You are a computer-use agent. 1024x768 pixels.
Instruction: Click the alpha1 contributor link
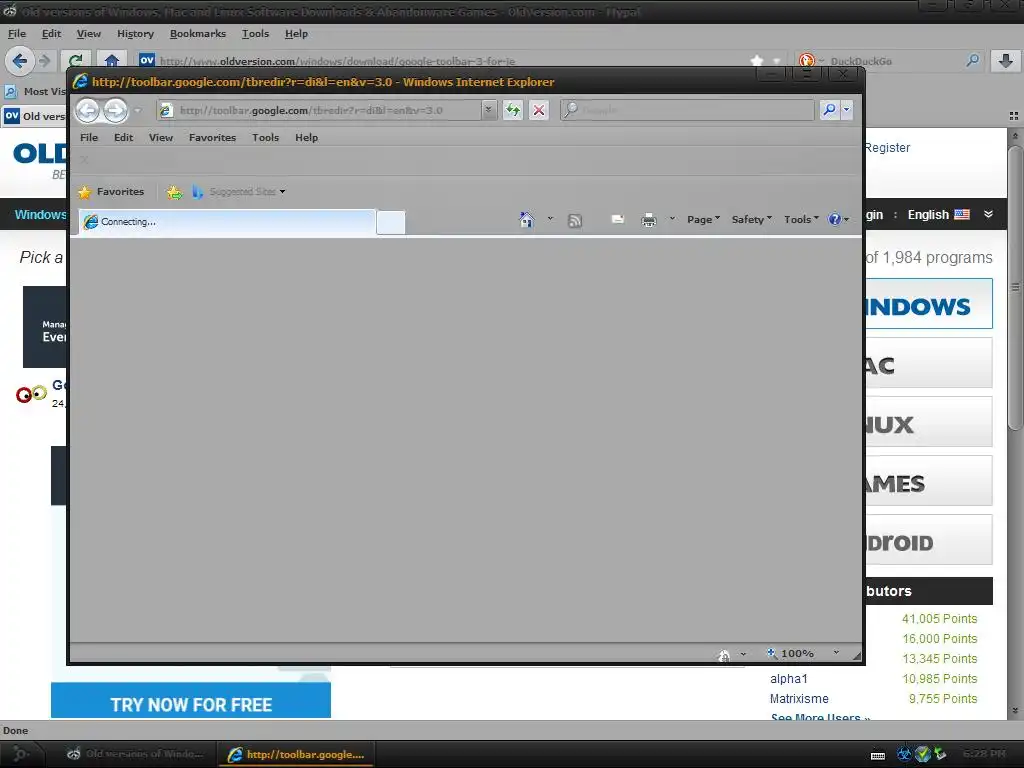point(788,679)
